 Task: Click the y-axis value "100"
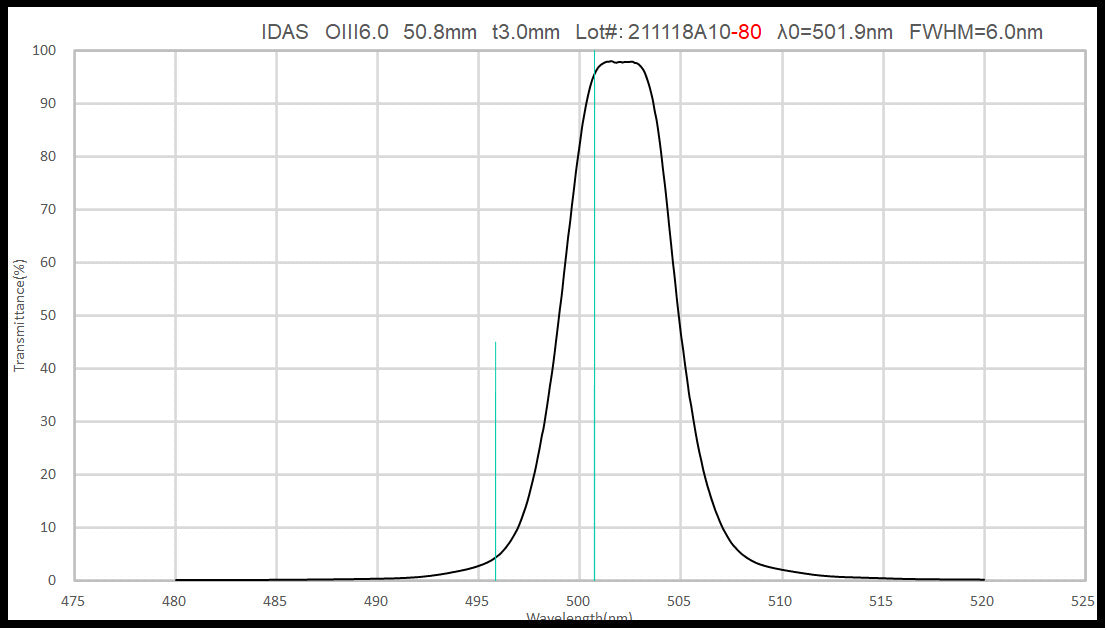(44, 51)
